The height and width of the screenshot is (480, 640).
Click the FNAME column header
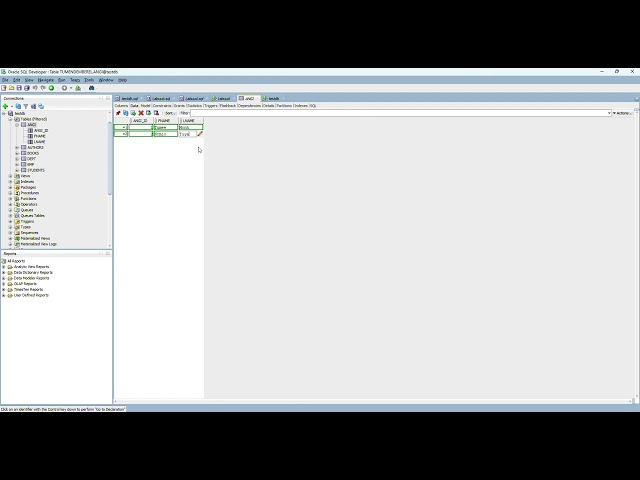click(166, 121)
